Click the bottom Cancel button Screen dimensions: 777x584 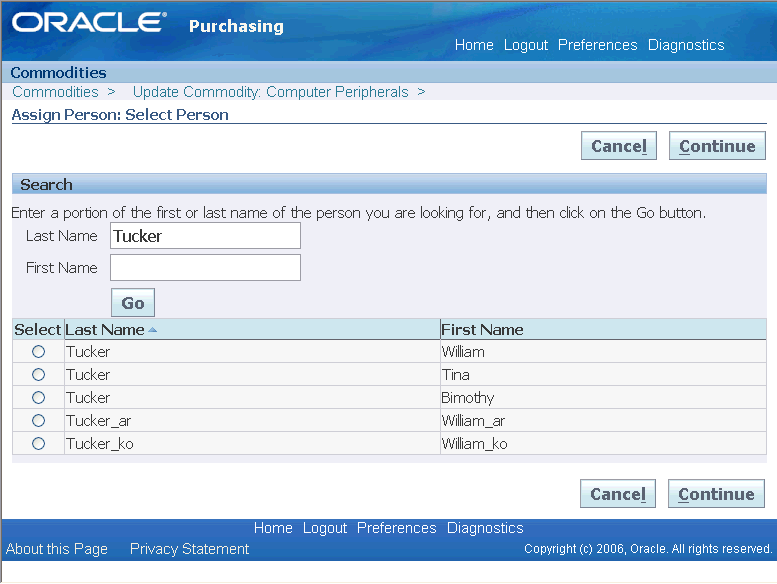617,493
